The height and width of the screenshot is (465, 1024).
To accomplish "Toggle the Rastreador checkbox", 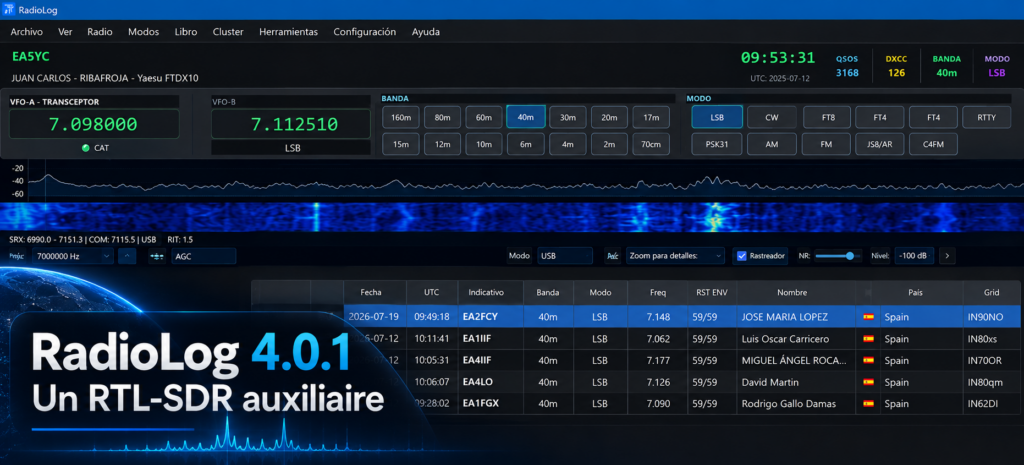I will pyautogui.click(x=741, y=256).
